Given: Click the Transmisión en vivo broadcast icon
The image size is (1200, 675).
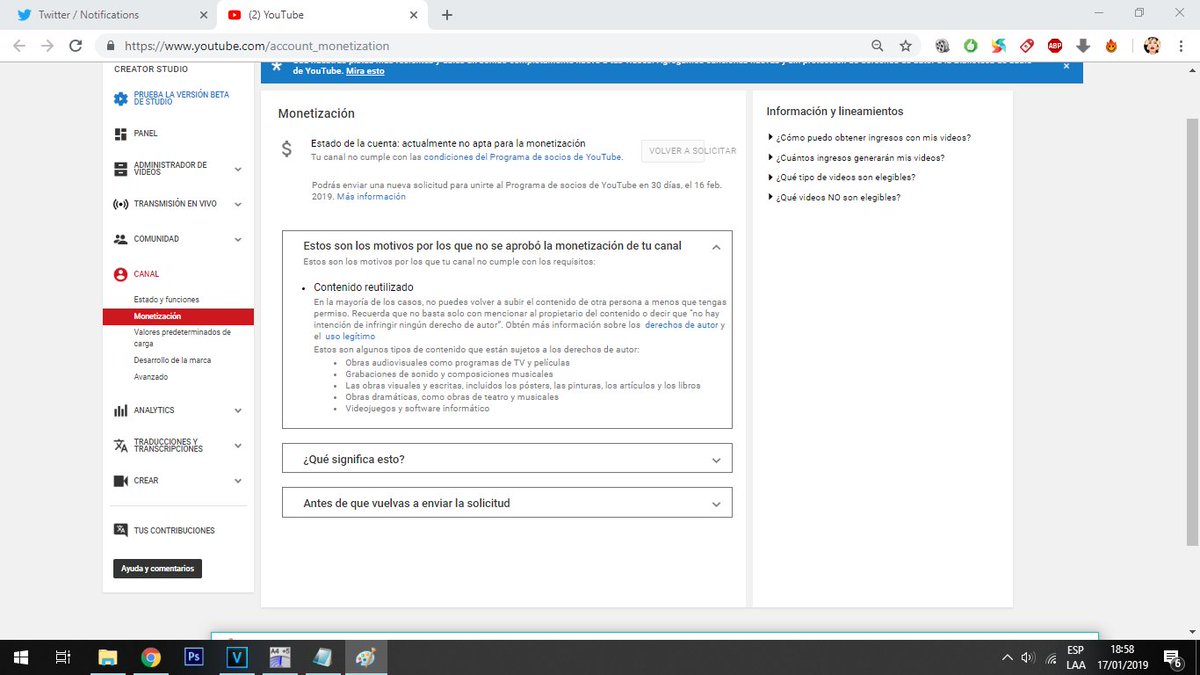Looking at the screenshot, I should 120,204.
